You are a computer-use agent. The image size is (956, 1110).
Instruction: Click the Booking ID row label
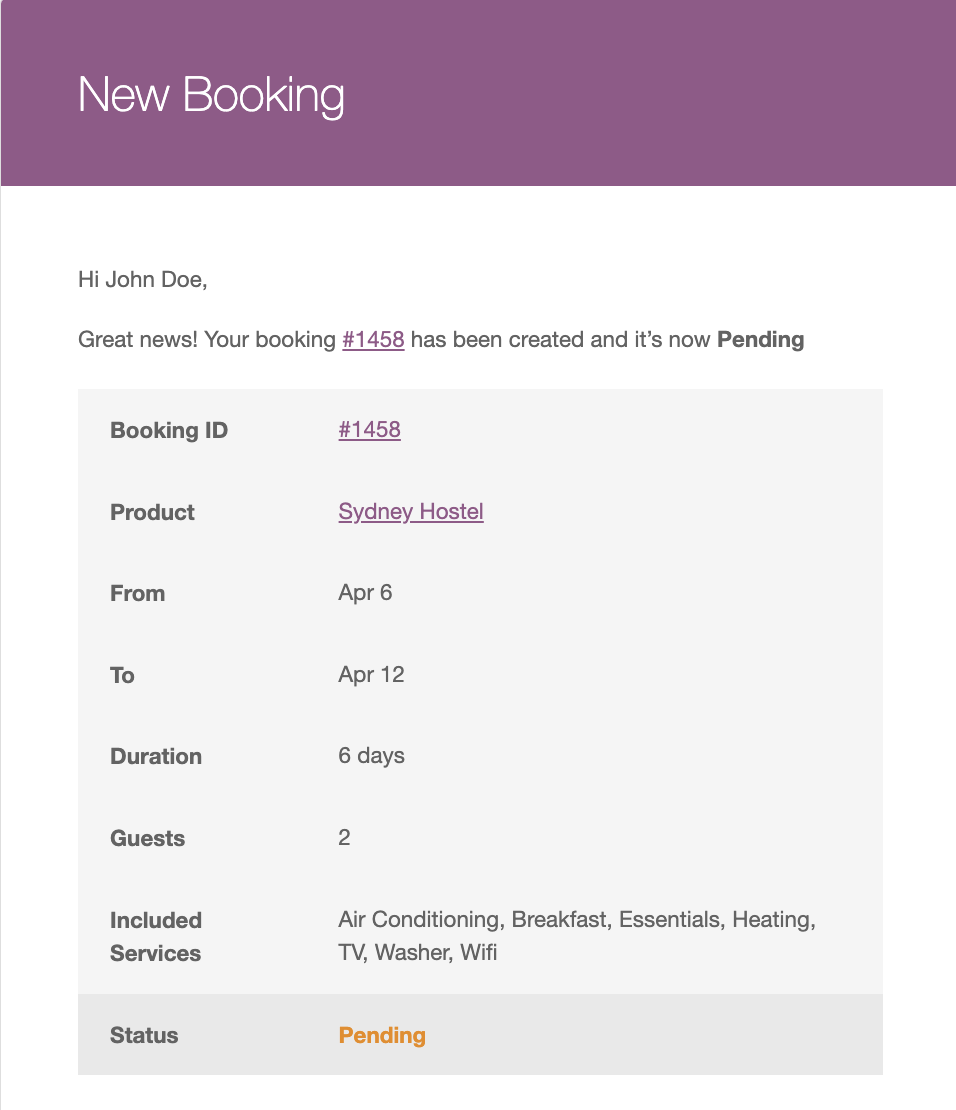coord(169,431)
